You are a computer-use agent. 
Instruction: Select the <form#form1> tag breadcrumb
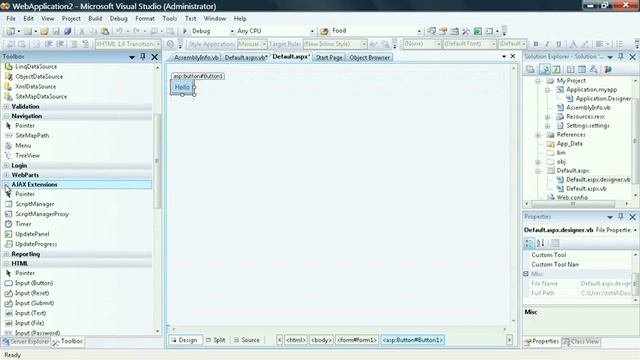pyautogui.click(x=357, y=340)
